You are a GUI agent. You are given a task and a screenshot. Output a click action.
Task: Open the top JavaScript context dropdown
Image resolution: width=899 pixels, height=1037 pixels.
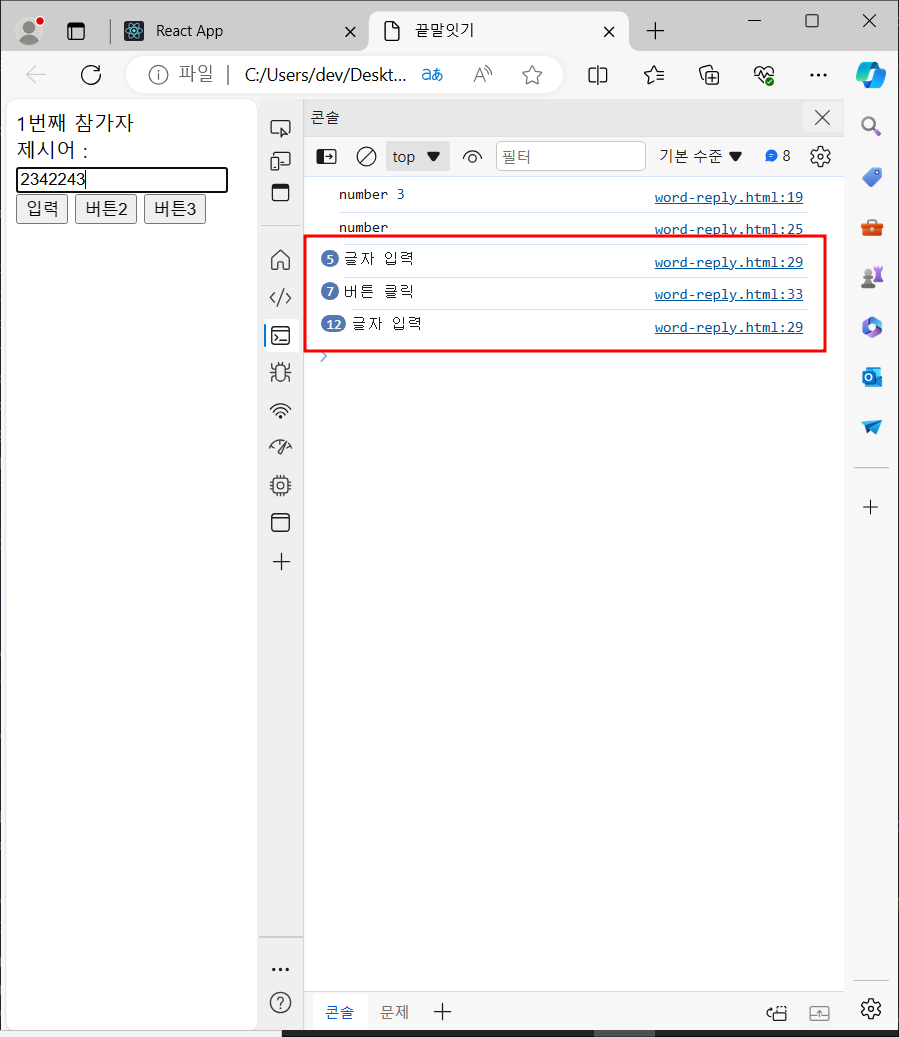click(x=417, y=157)
